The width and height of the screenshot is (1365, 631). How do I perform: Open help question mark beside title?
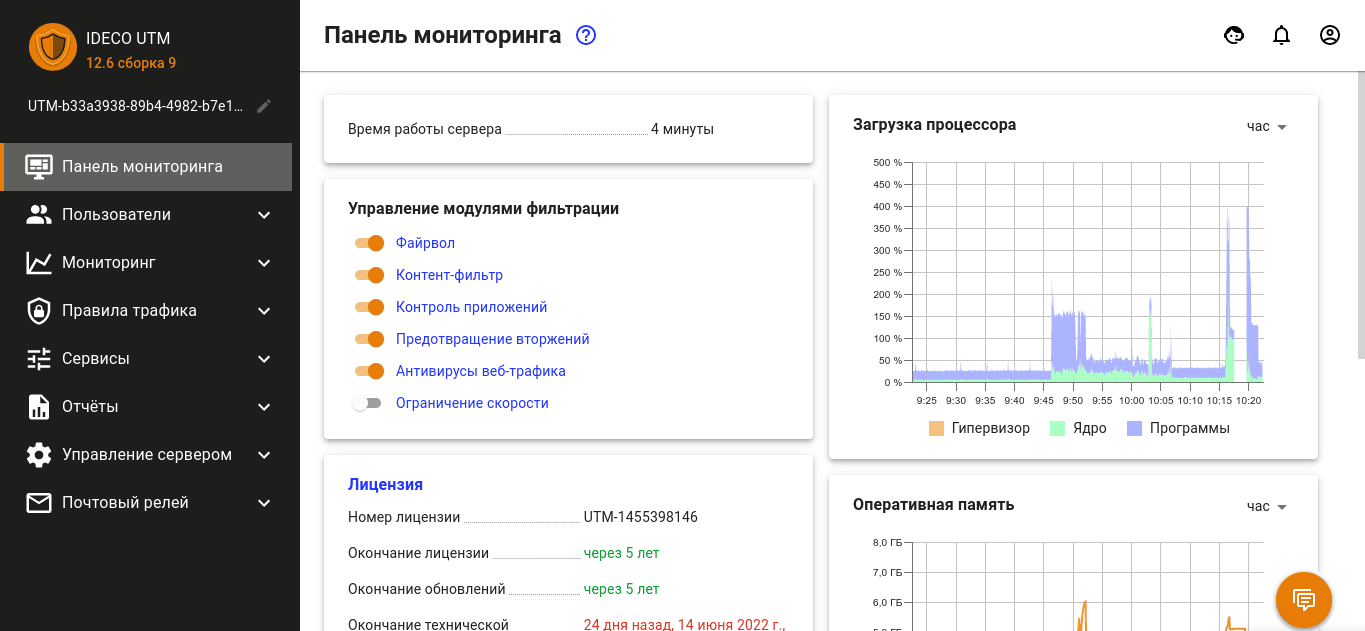tap(586, 36)
